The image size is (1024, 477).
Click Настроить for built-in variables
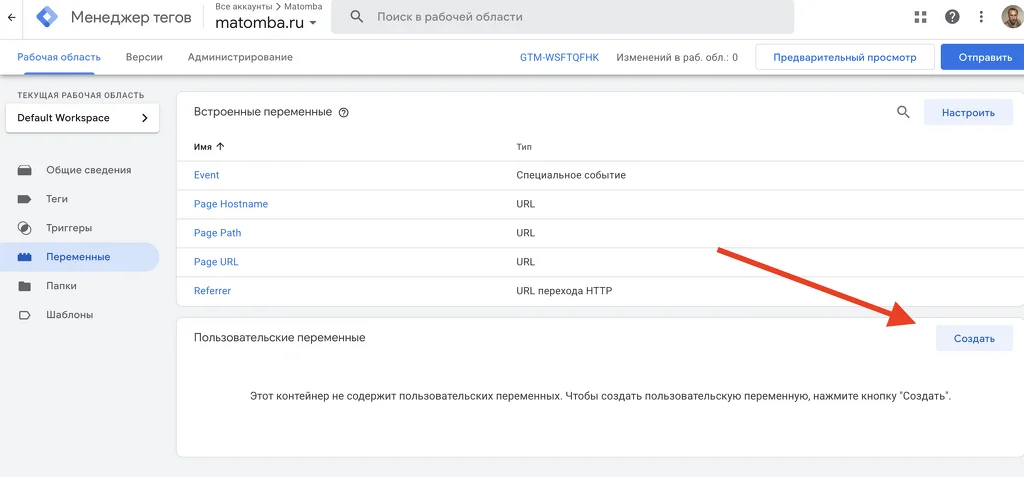(x=968, y=112)
